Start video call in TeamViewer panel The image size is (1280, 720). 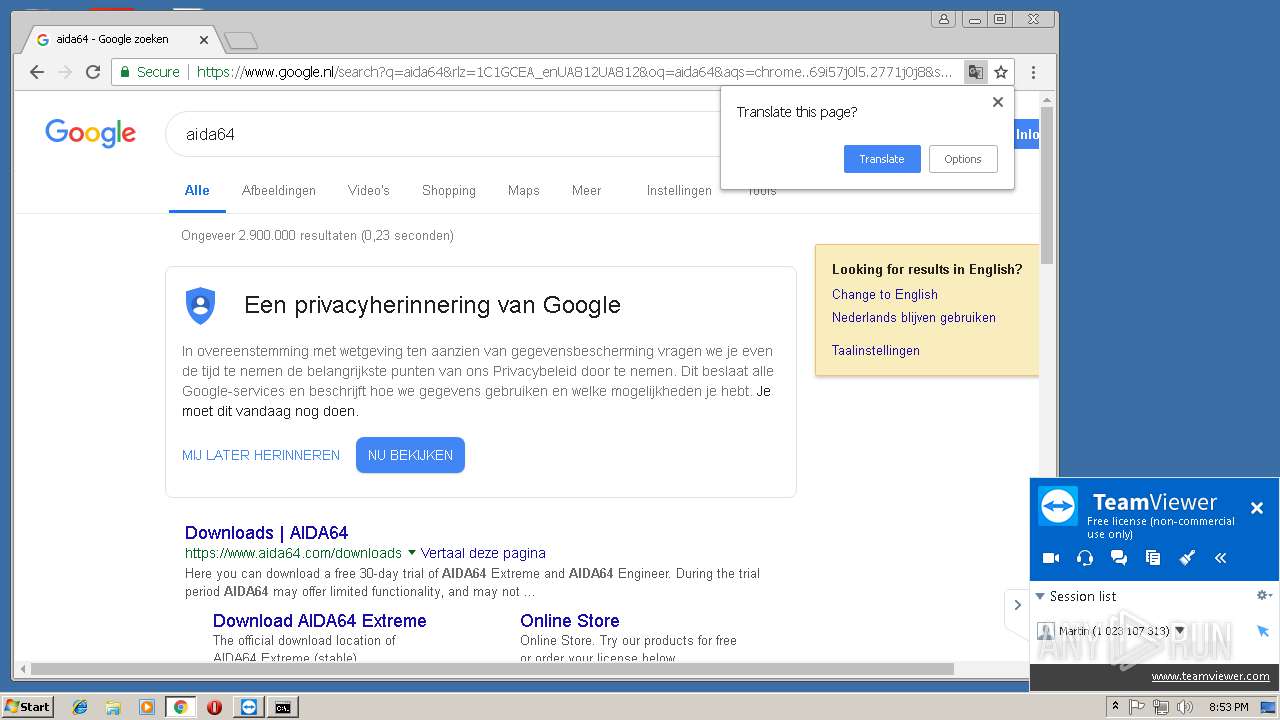[x=1050, y=558]
